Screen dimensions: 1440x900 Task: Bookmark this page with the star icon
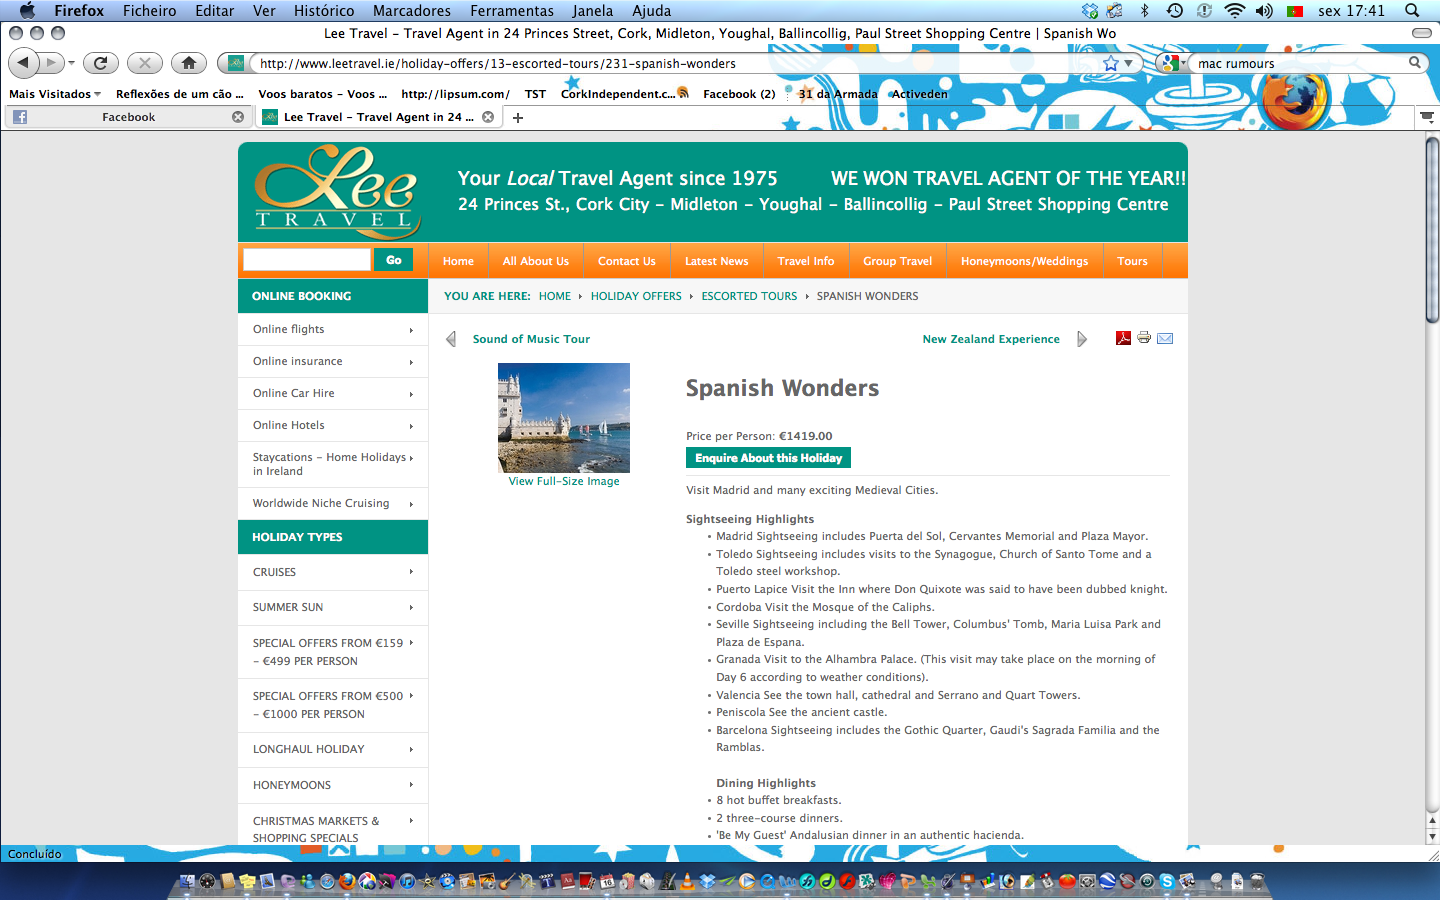[1111, 63]
